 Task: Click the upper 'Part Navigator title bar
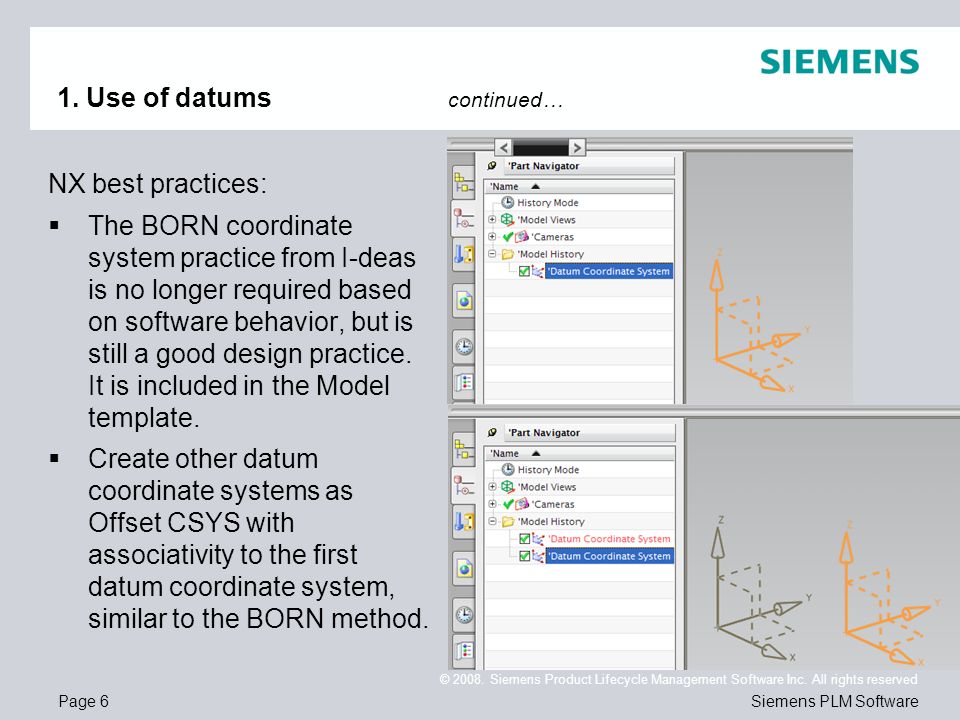coord(589,166)
